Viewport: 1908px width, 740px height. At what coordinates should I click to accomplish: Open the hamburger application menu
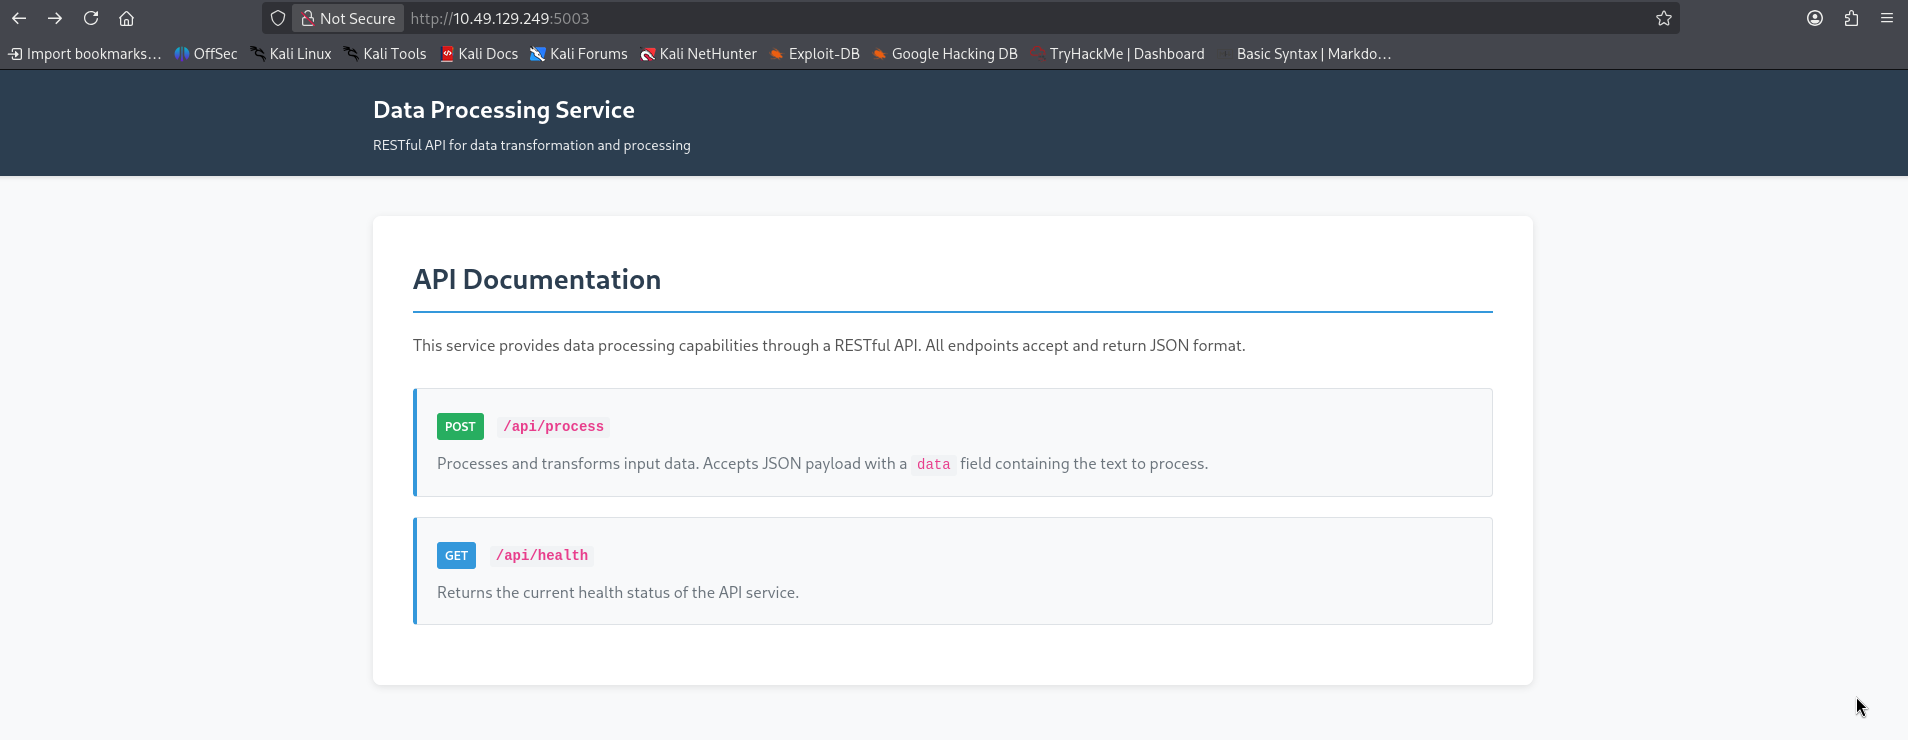click(1887, 18)
